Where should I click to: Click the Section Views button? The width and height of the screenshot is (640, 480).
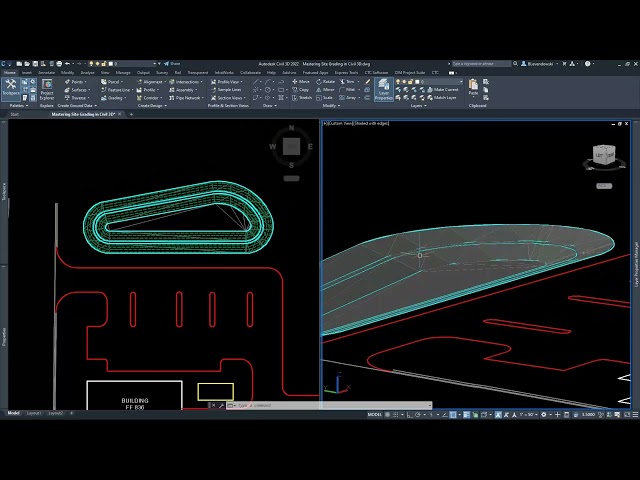[x=228, y=98]
